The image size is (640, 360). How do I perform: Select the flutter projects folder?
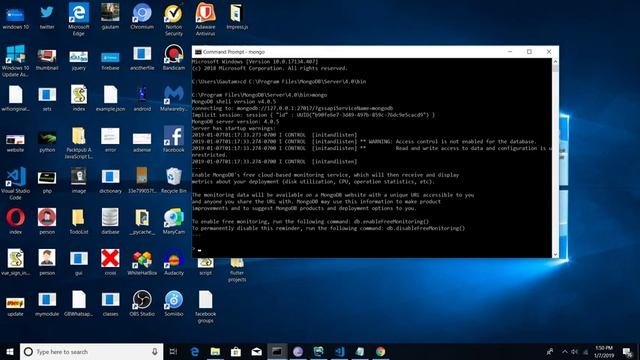[237, 270]
